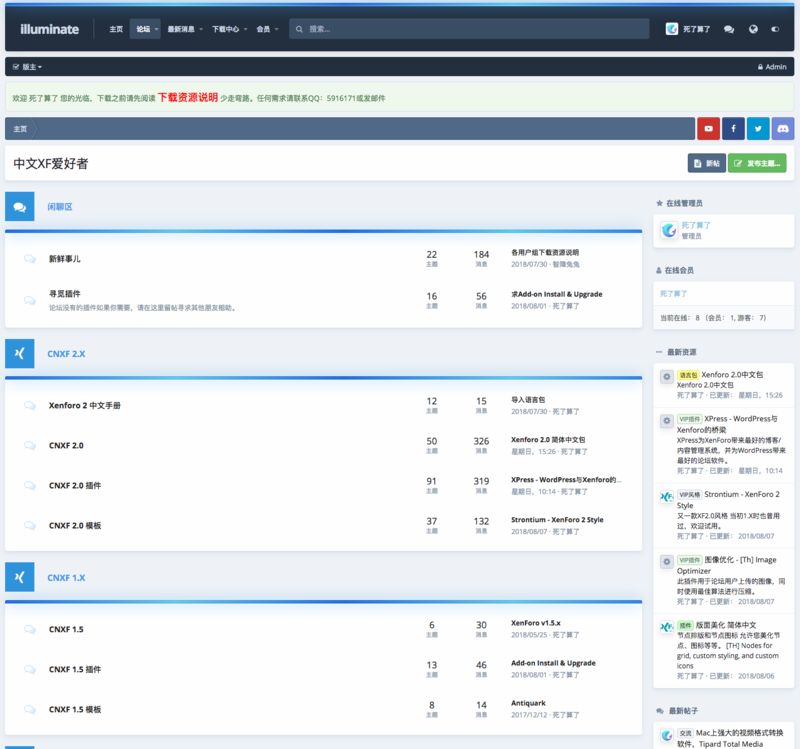Open the 版主 moderator dropdown

[28, 67]
